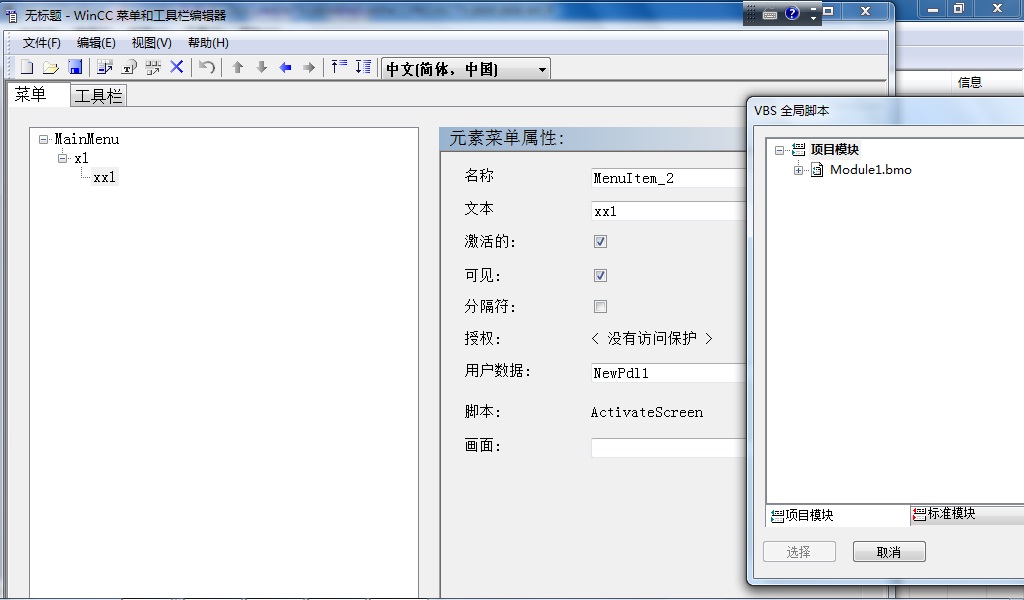Open the 编辑(E) menu
Image resolution: width=1024 pixels, height=600 pixels.
click(x=96, y=43)
